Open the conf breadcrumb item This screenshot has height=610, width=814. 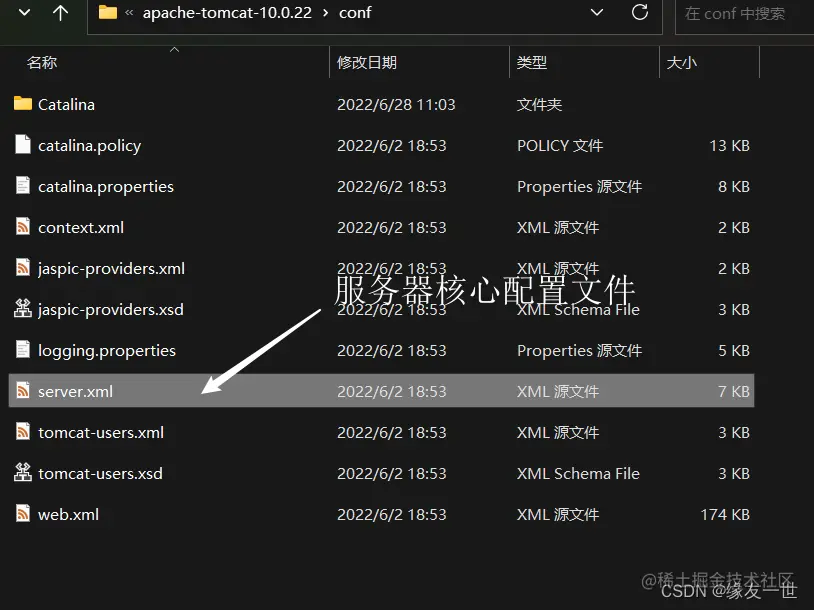pyautogui.click(x=354, y=13)
